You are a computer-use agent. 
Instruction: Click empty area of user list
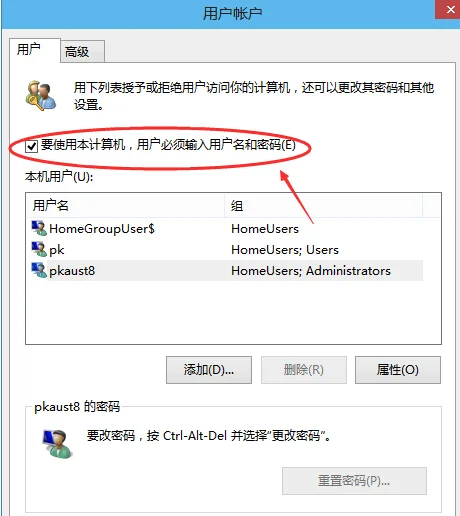click(233, 312)
